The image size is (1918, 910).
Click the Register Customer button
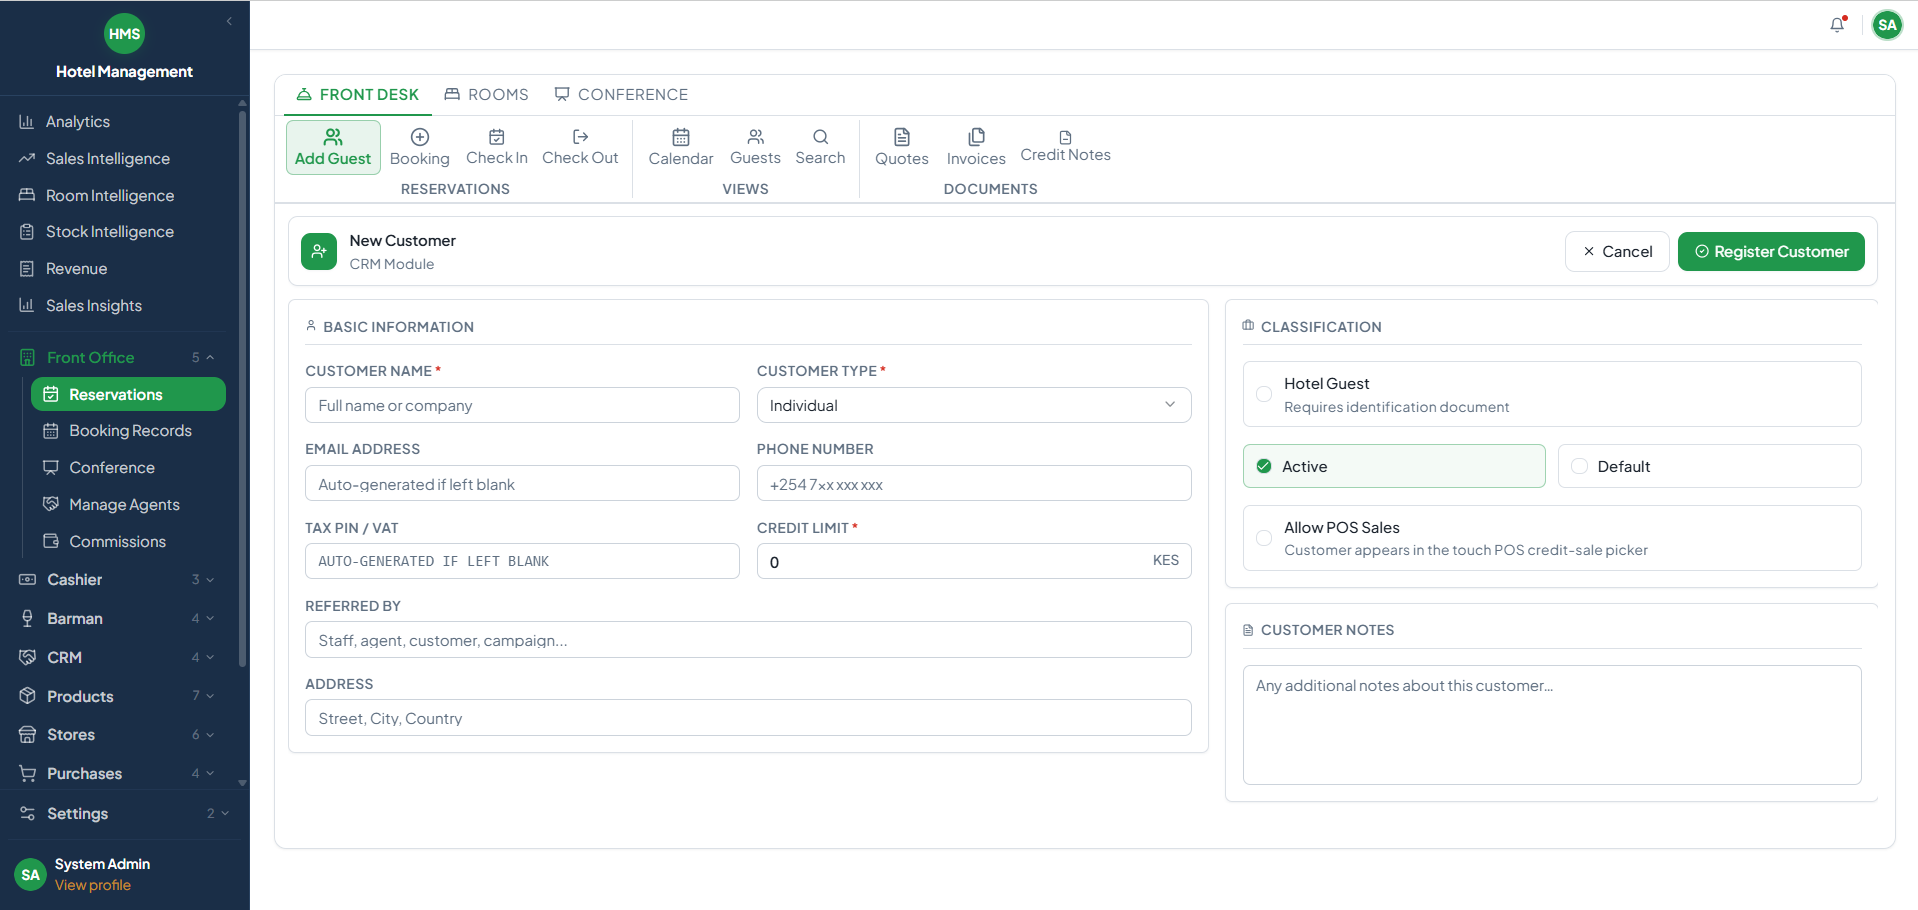click(1771, 252)
